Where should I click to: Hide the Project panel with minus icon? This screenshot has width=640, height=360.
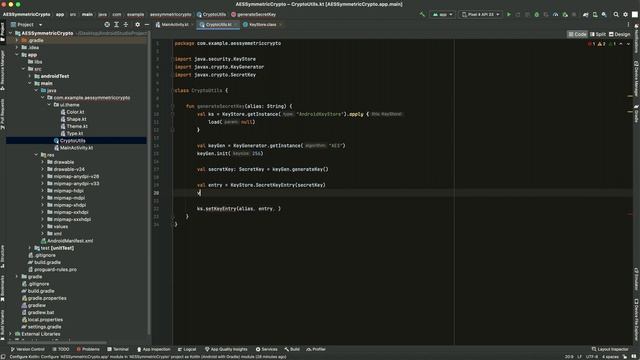[147, 24]
